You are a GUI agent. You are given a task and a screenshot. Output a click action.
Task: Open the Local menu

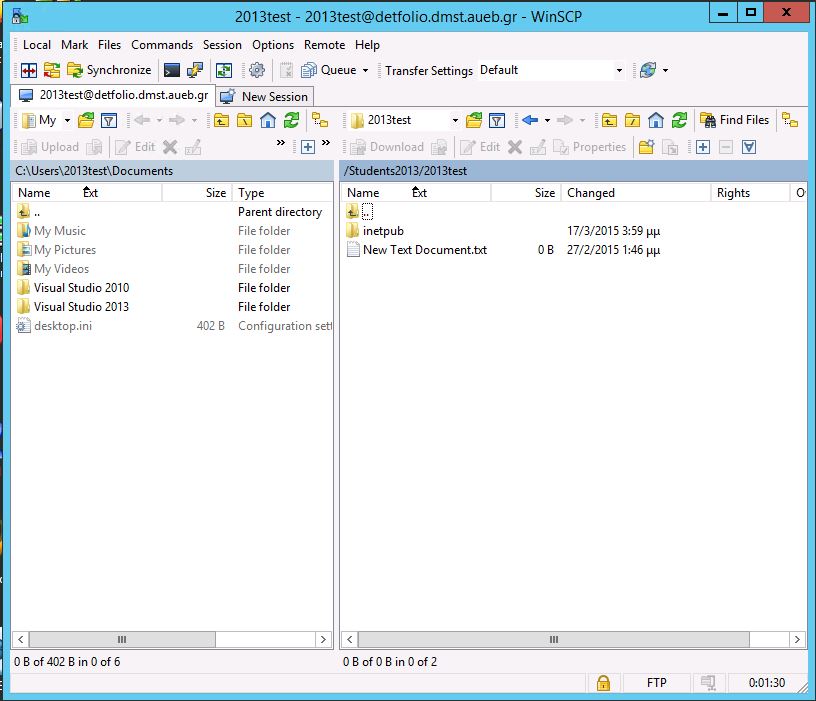coord(36,45)
